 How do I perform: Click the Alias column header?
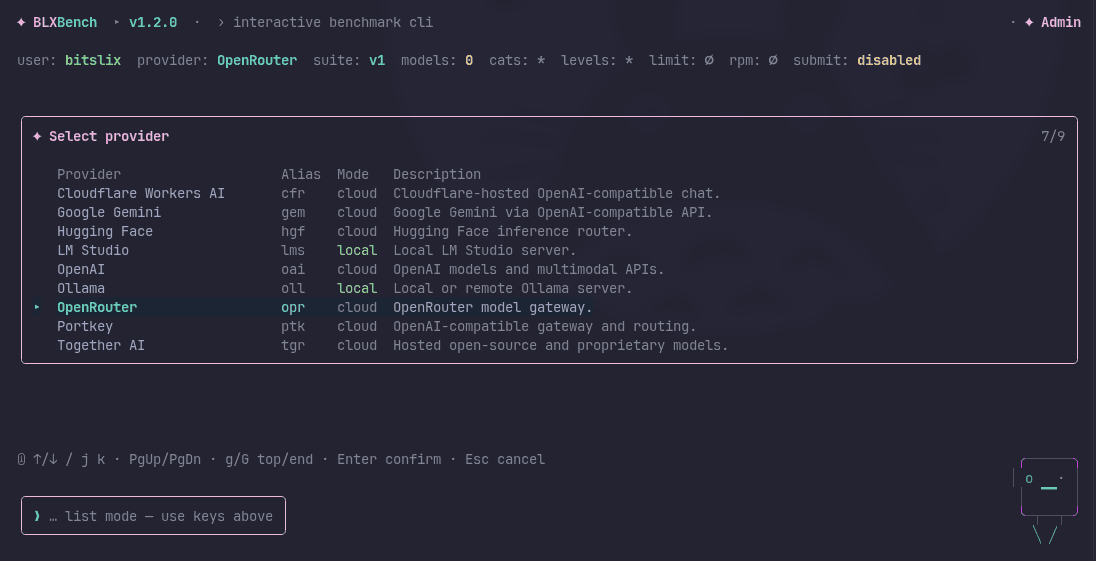(301, 175)
